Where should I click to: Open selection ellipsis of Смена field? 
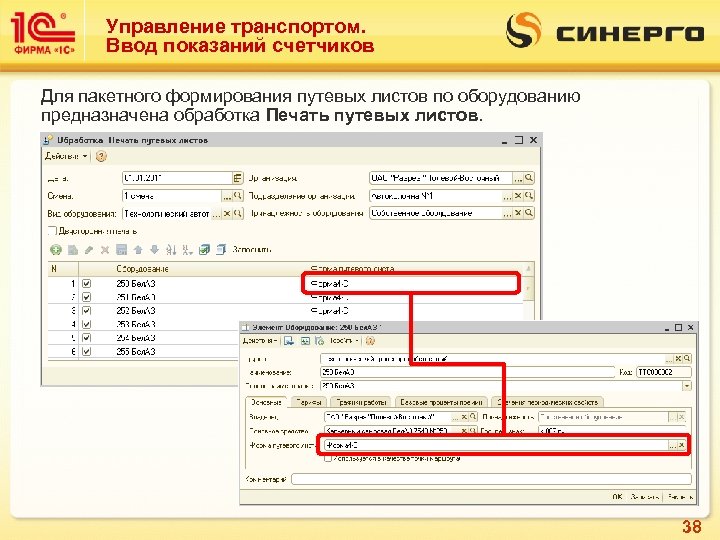[227, 196]
